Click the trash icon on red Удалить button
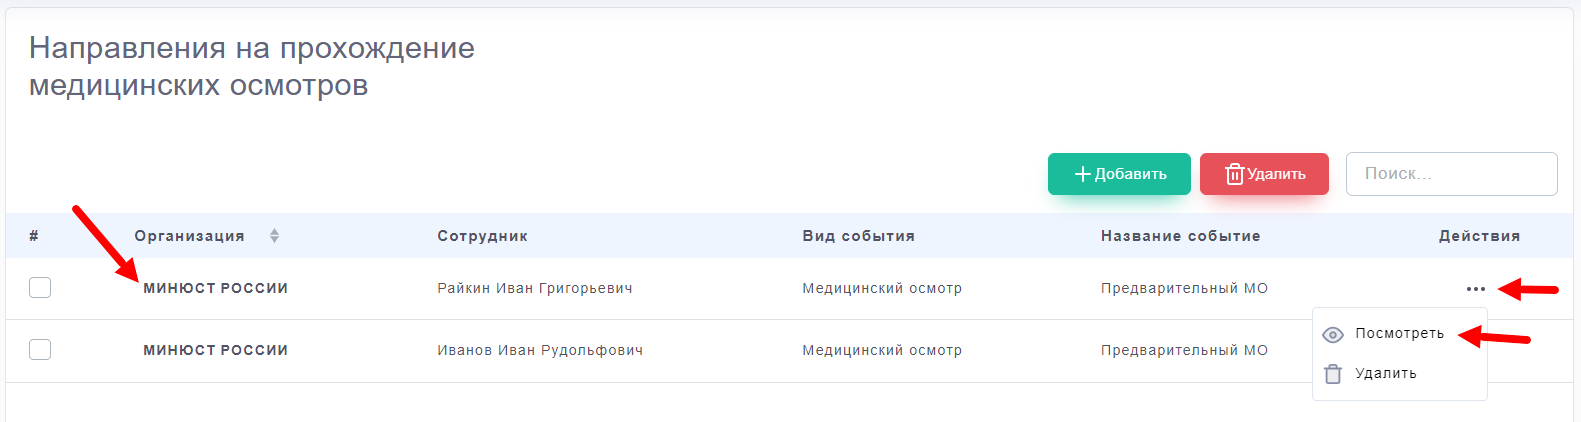 click(1235, 174)
